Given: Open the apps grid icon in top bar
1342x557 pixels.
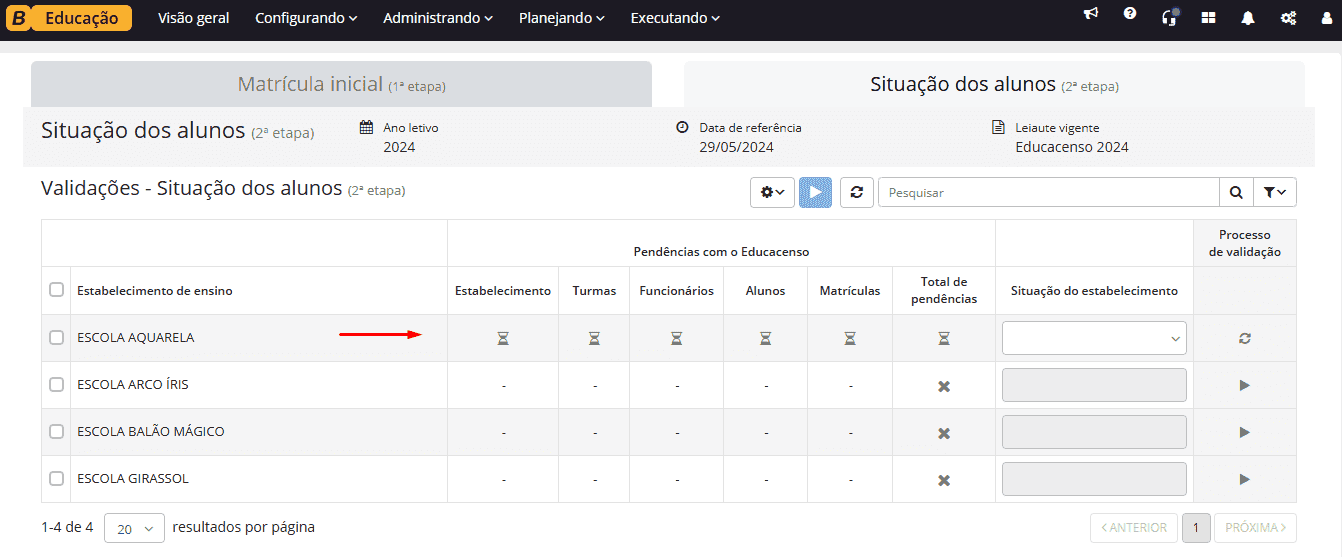Looking at the screenshot, I should tap(1208, 18).
